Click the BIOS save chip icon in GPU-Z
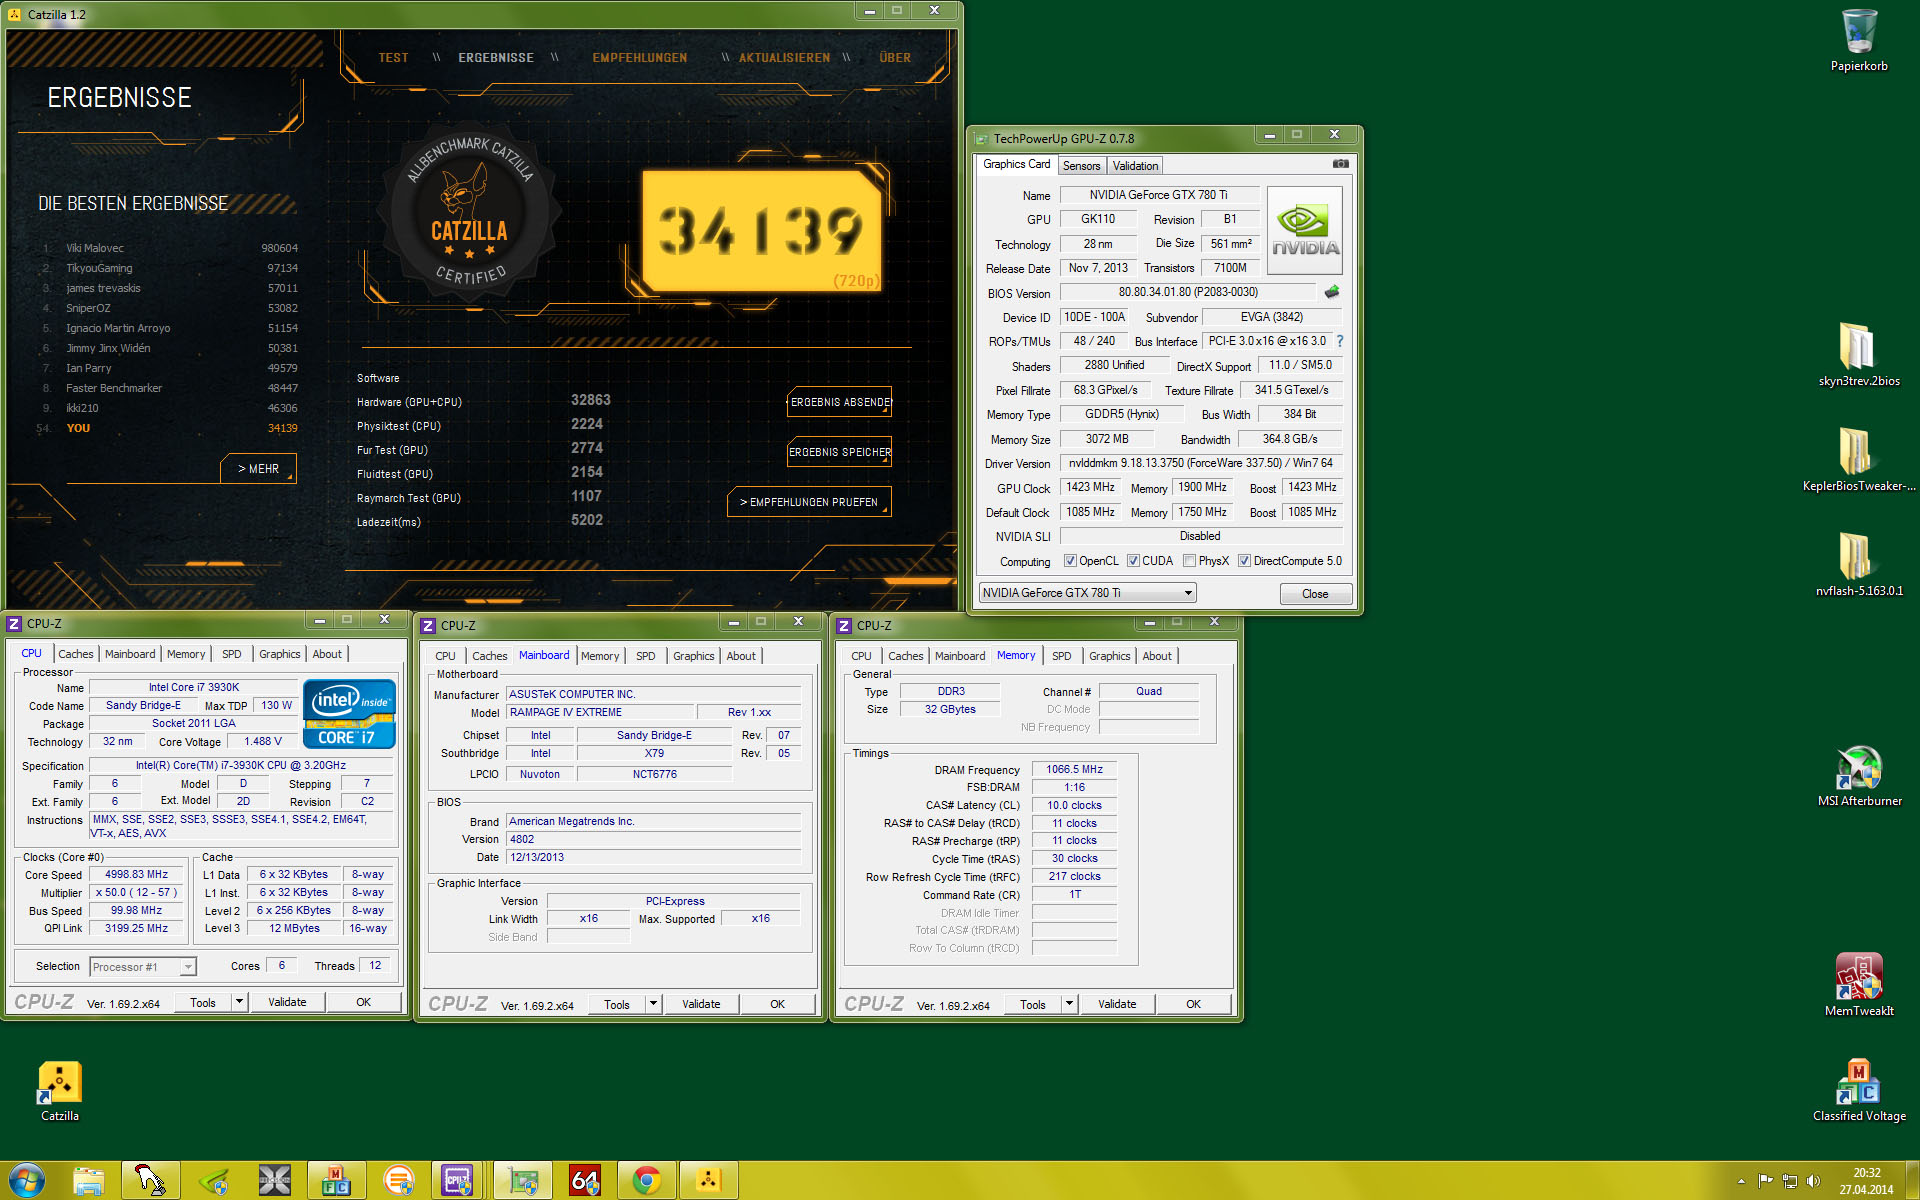Image resolution: width=1920 pixels, height=1200 pixels. point(1331,292)
